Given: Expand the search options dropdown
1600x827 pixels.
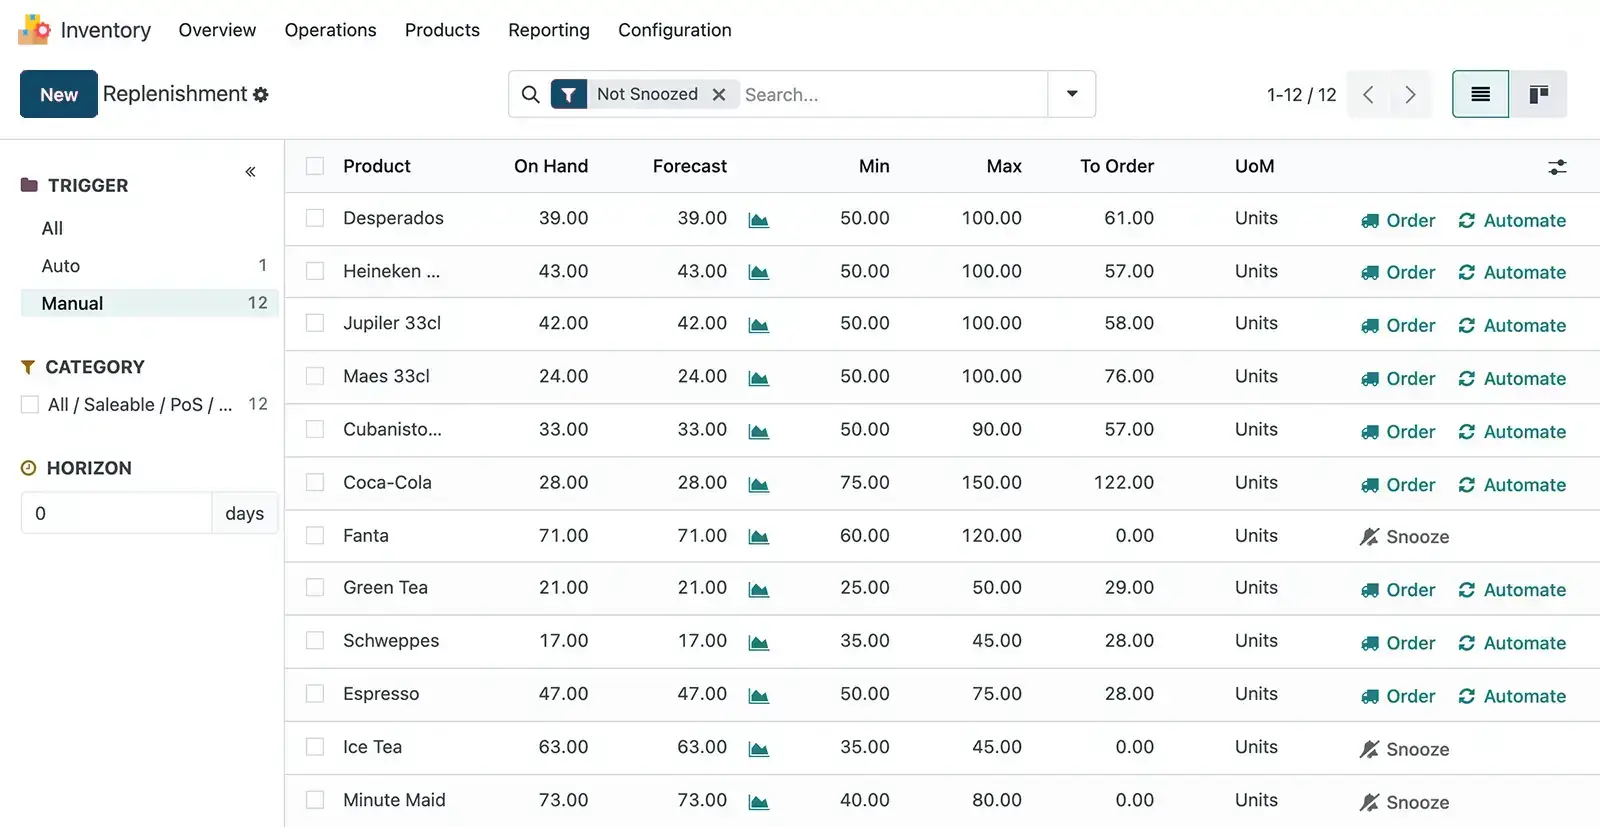Looking at the screenshot, I should (x=1072, y=94).
